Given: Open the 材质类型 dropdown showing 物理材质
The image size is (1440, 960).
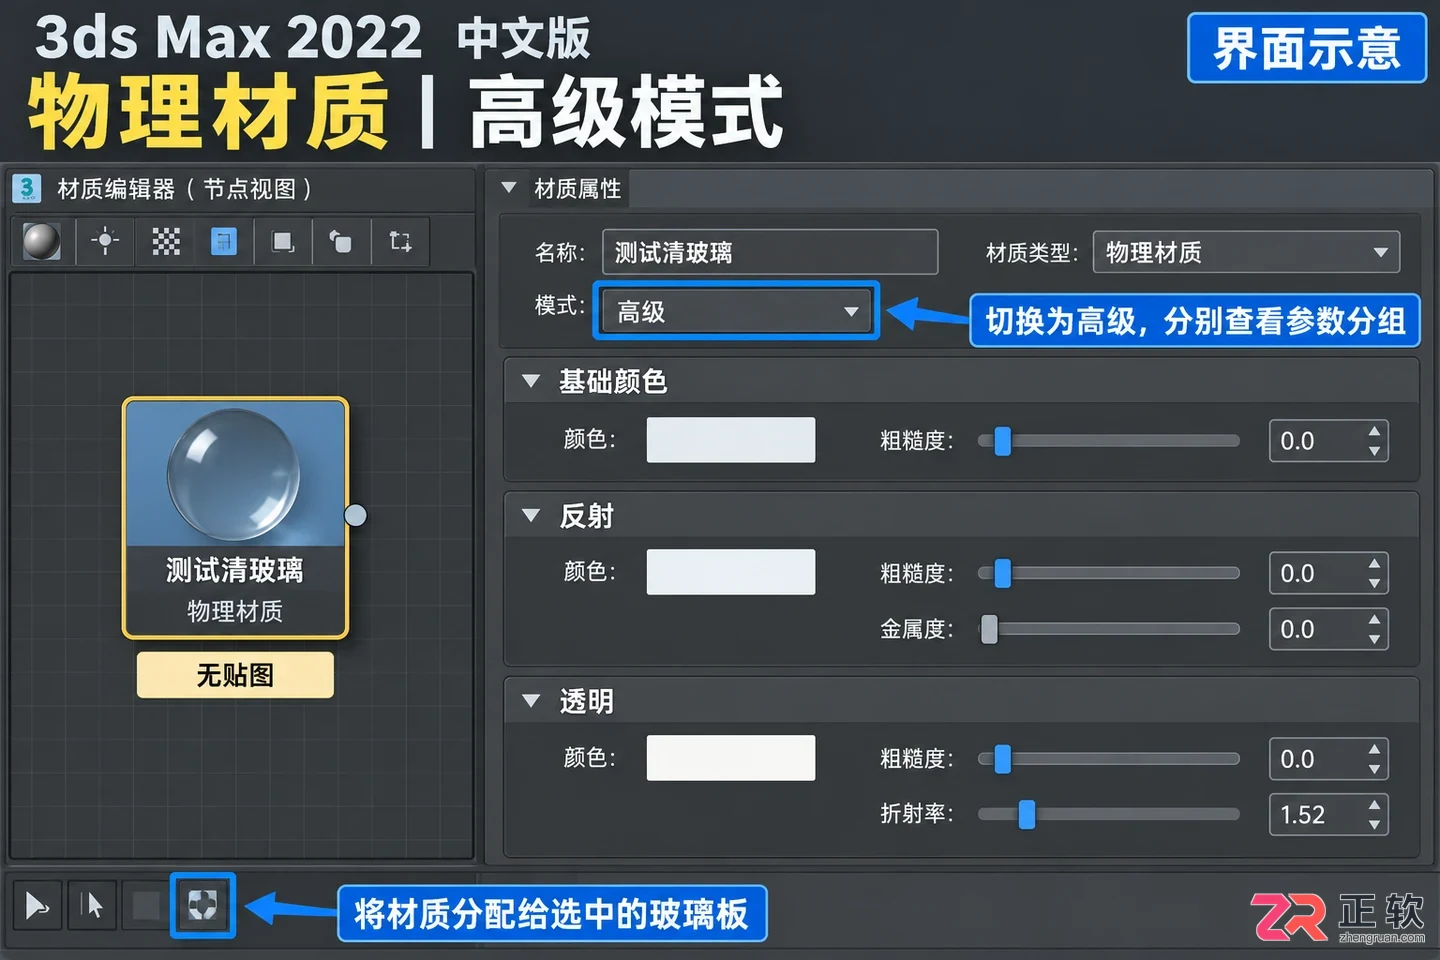Looking at the screenshot, I should (1246, 252).
